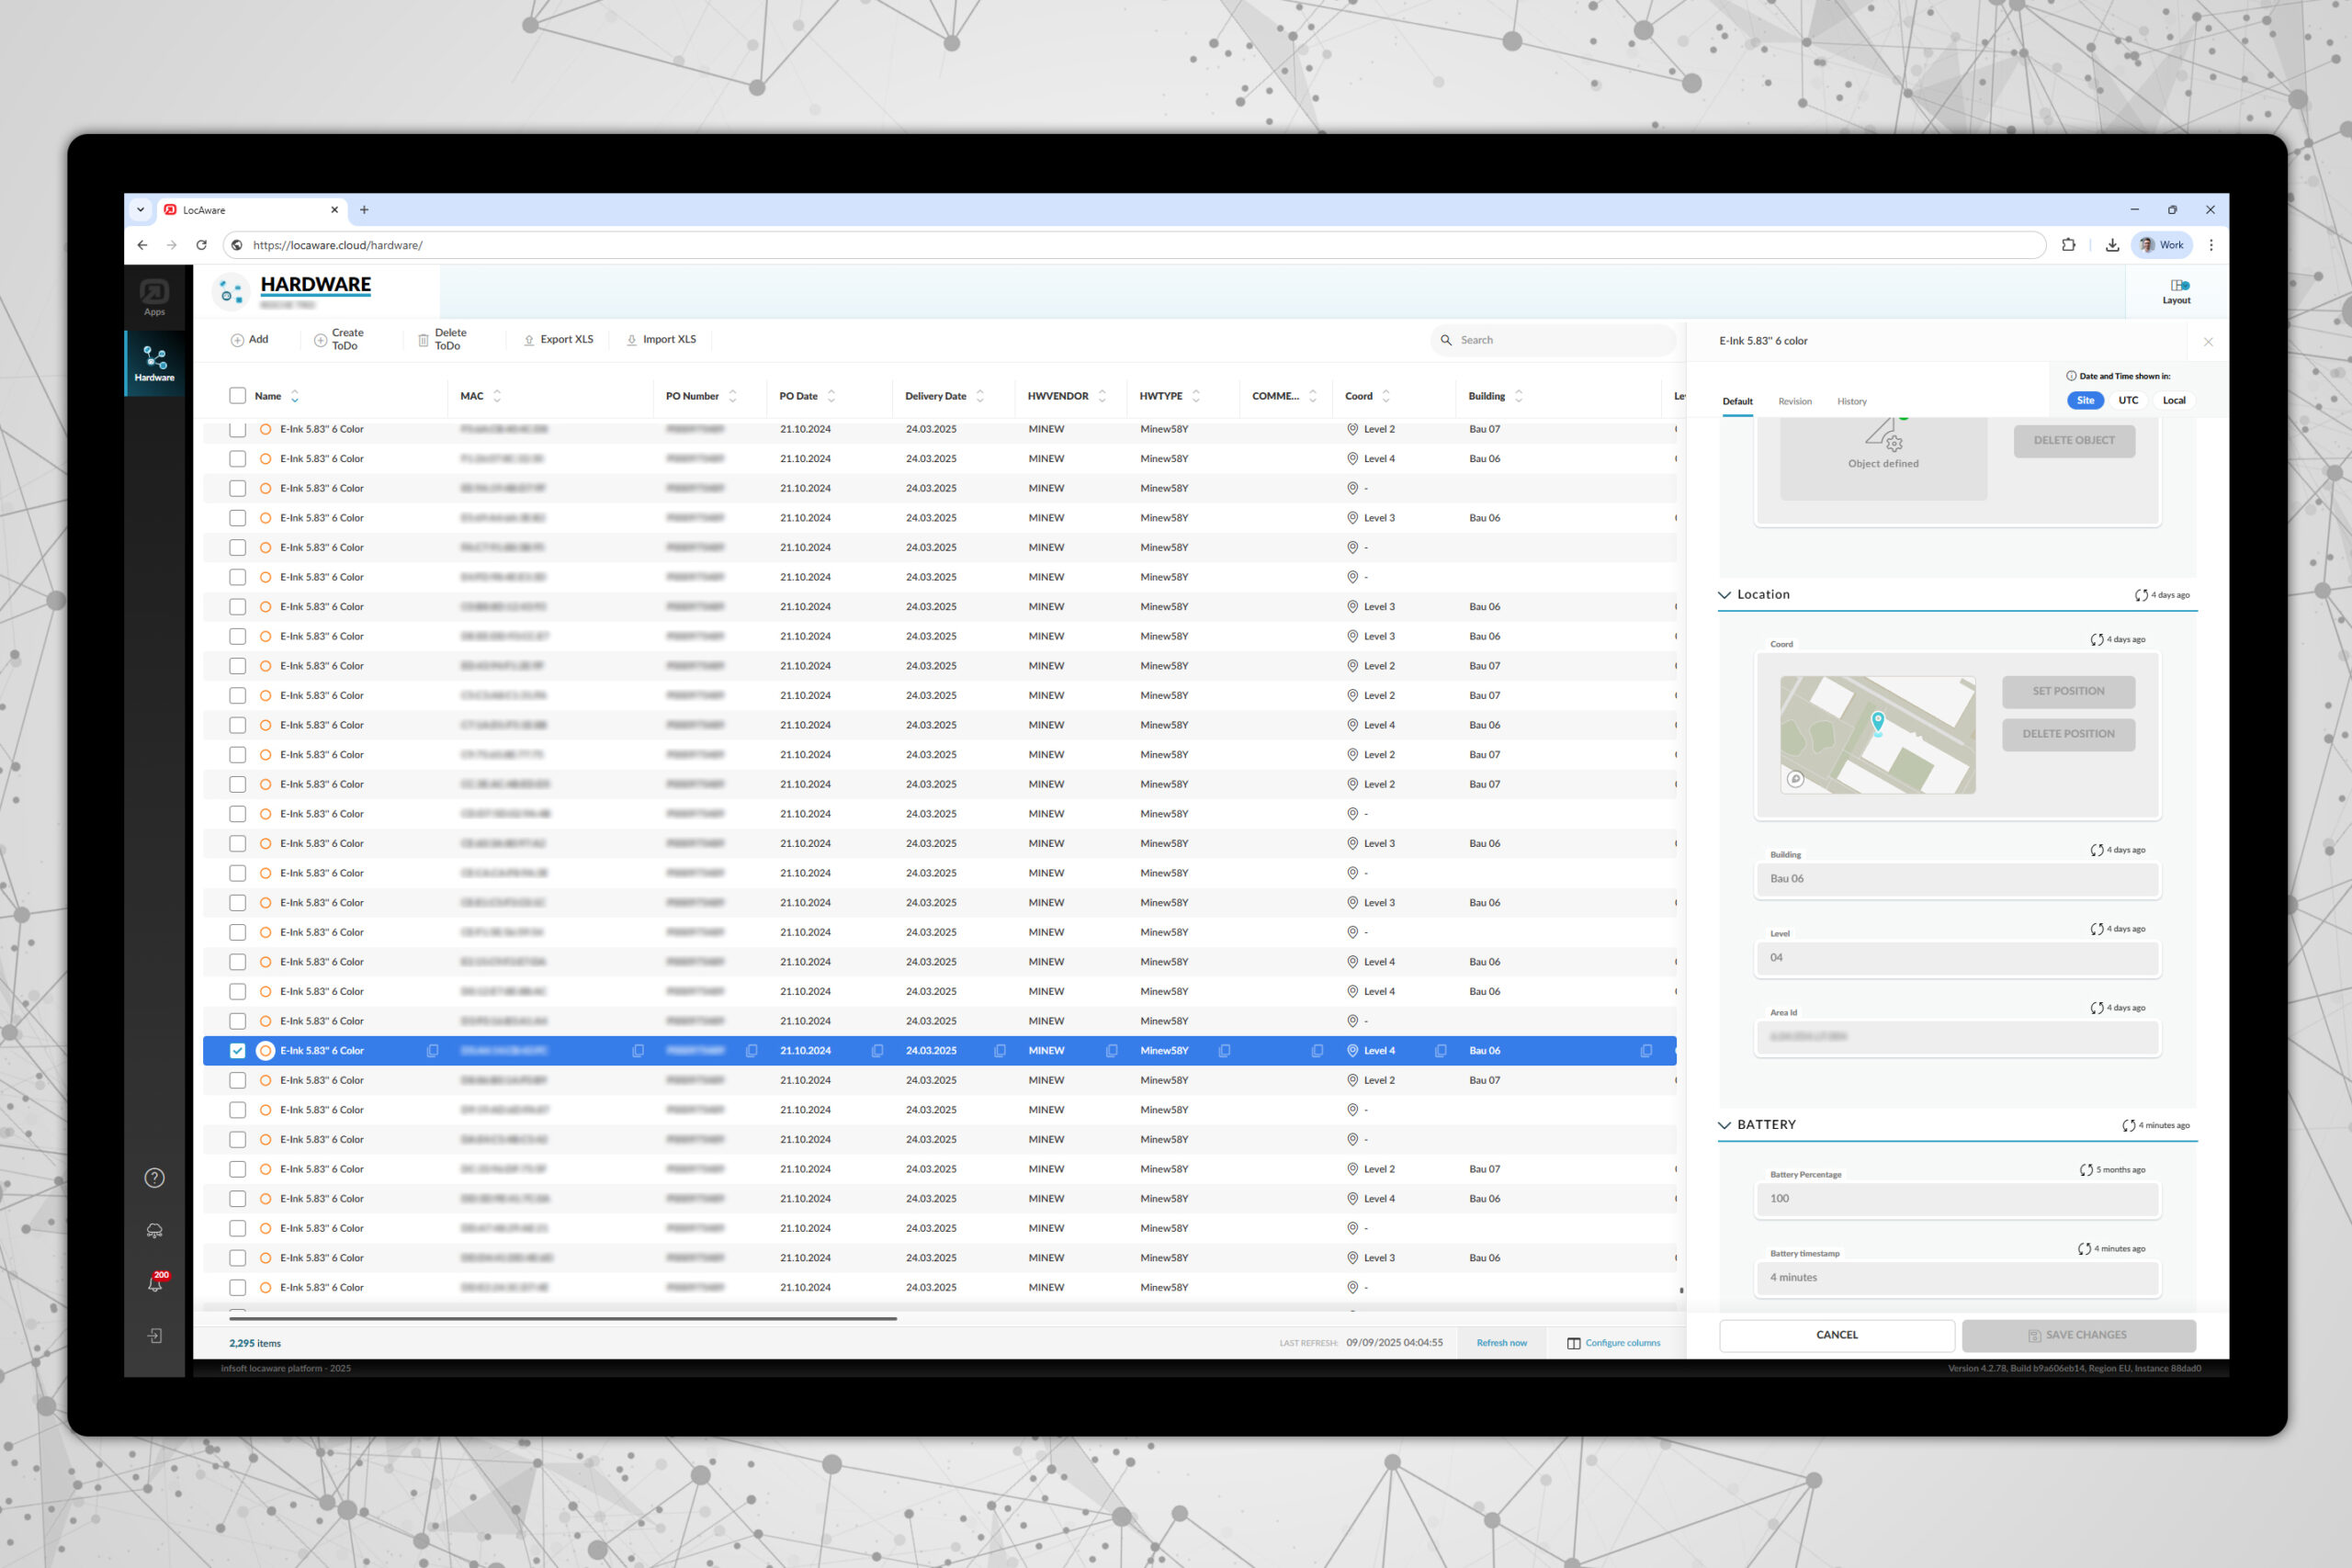Switch date and time display to UTC
2352x1568 pixels.
(2127, 400)
